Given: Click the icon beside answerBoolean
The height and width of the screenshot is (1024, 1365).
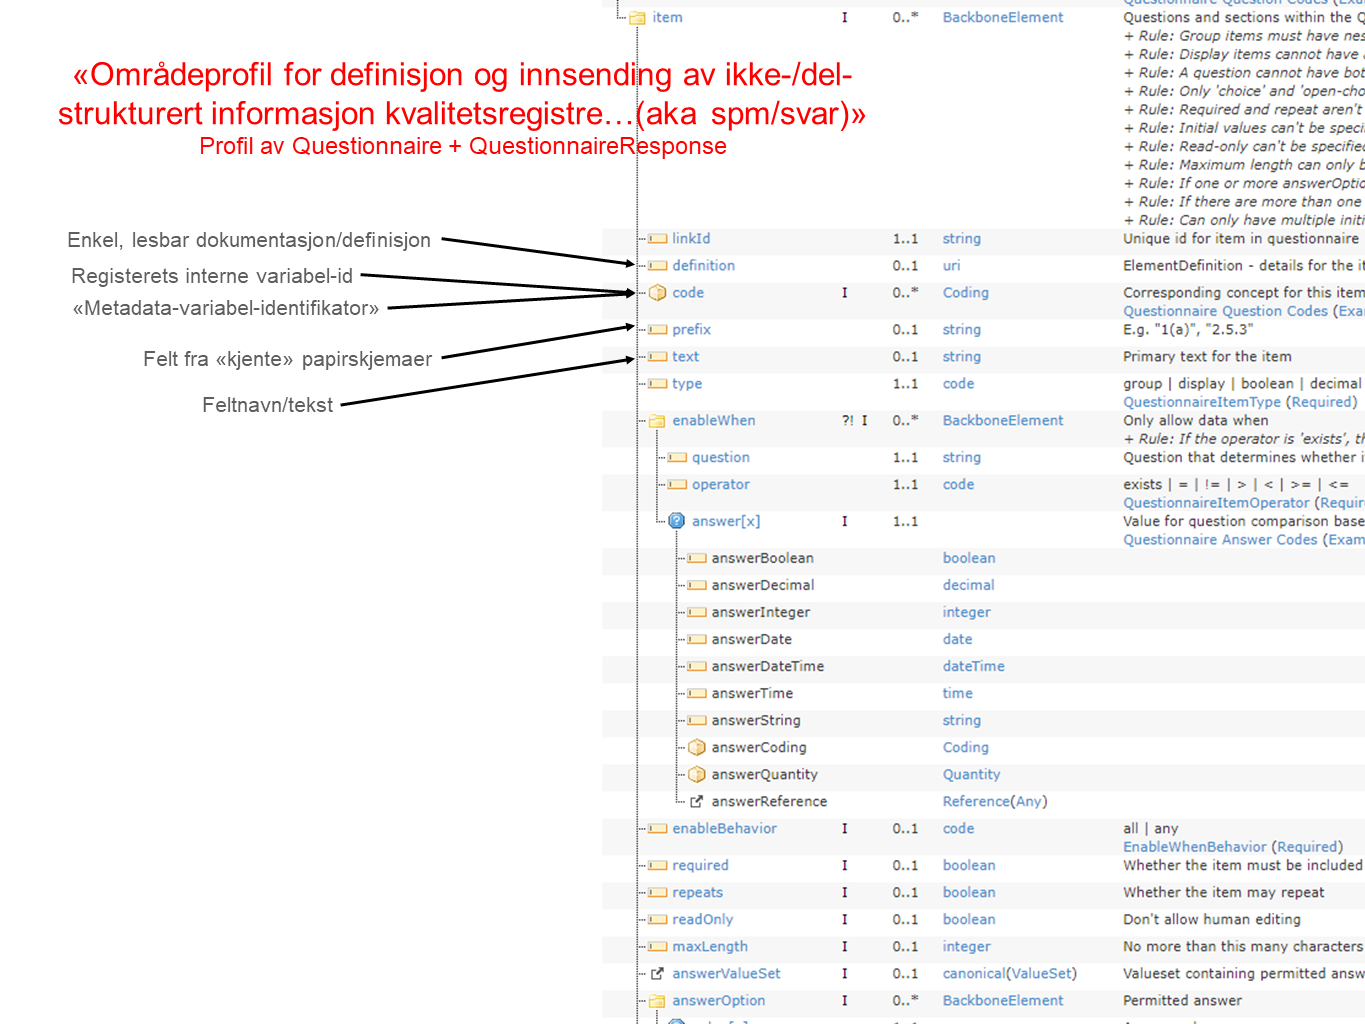Looking at the screenshot, I should pyautogui.click(x=697, y=559).
